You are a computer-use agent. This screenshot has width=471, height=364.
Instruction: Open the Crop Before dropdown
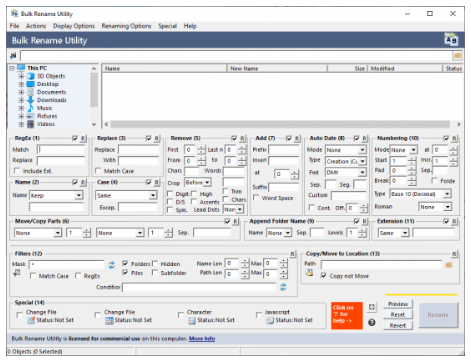tap(207, 182)
